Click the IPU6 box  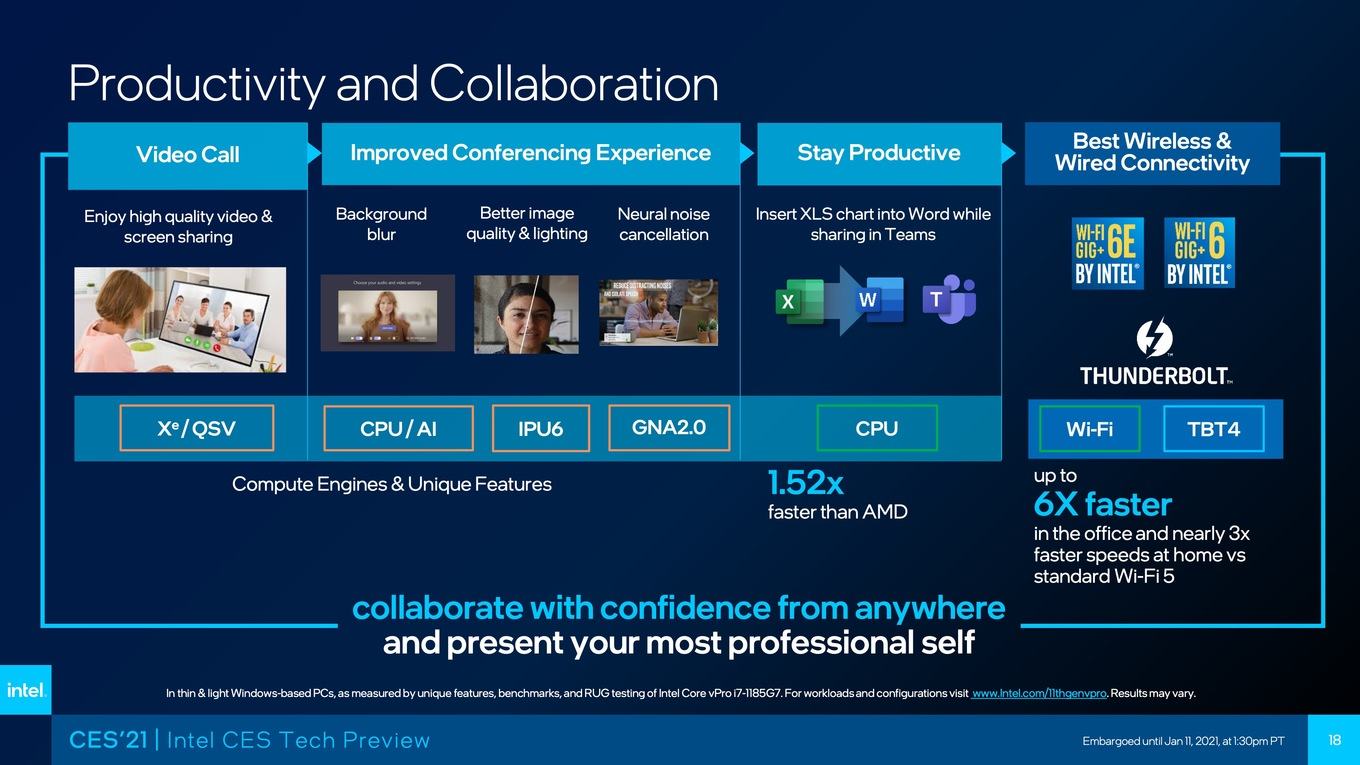[541, 428]
